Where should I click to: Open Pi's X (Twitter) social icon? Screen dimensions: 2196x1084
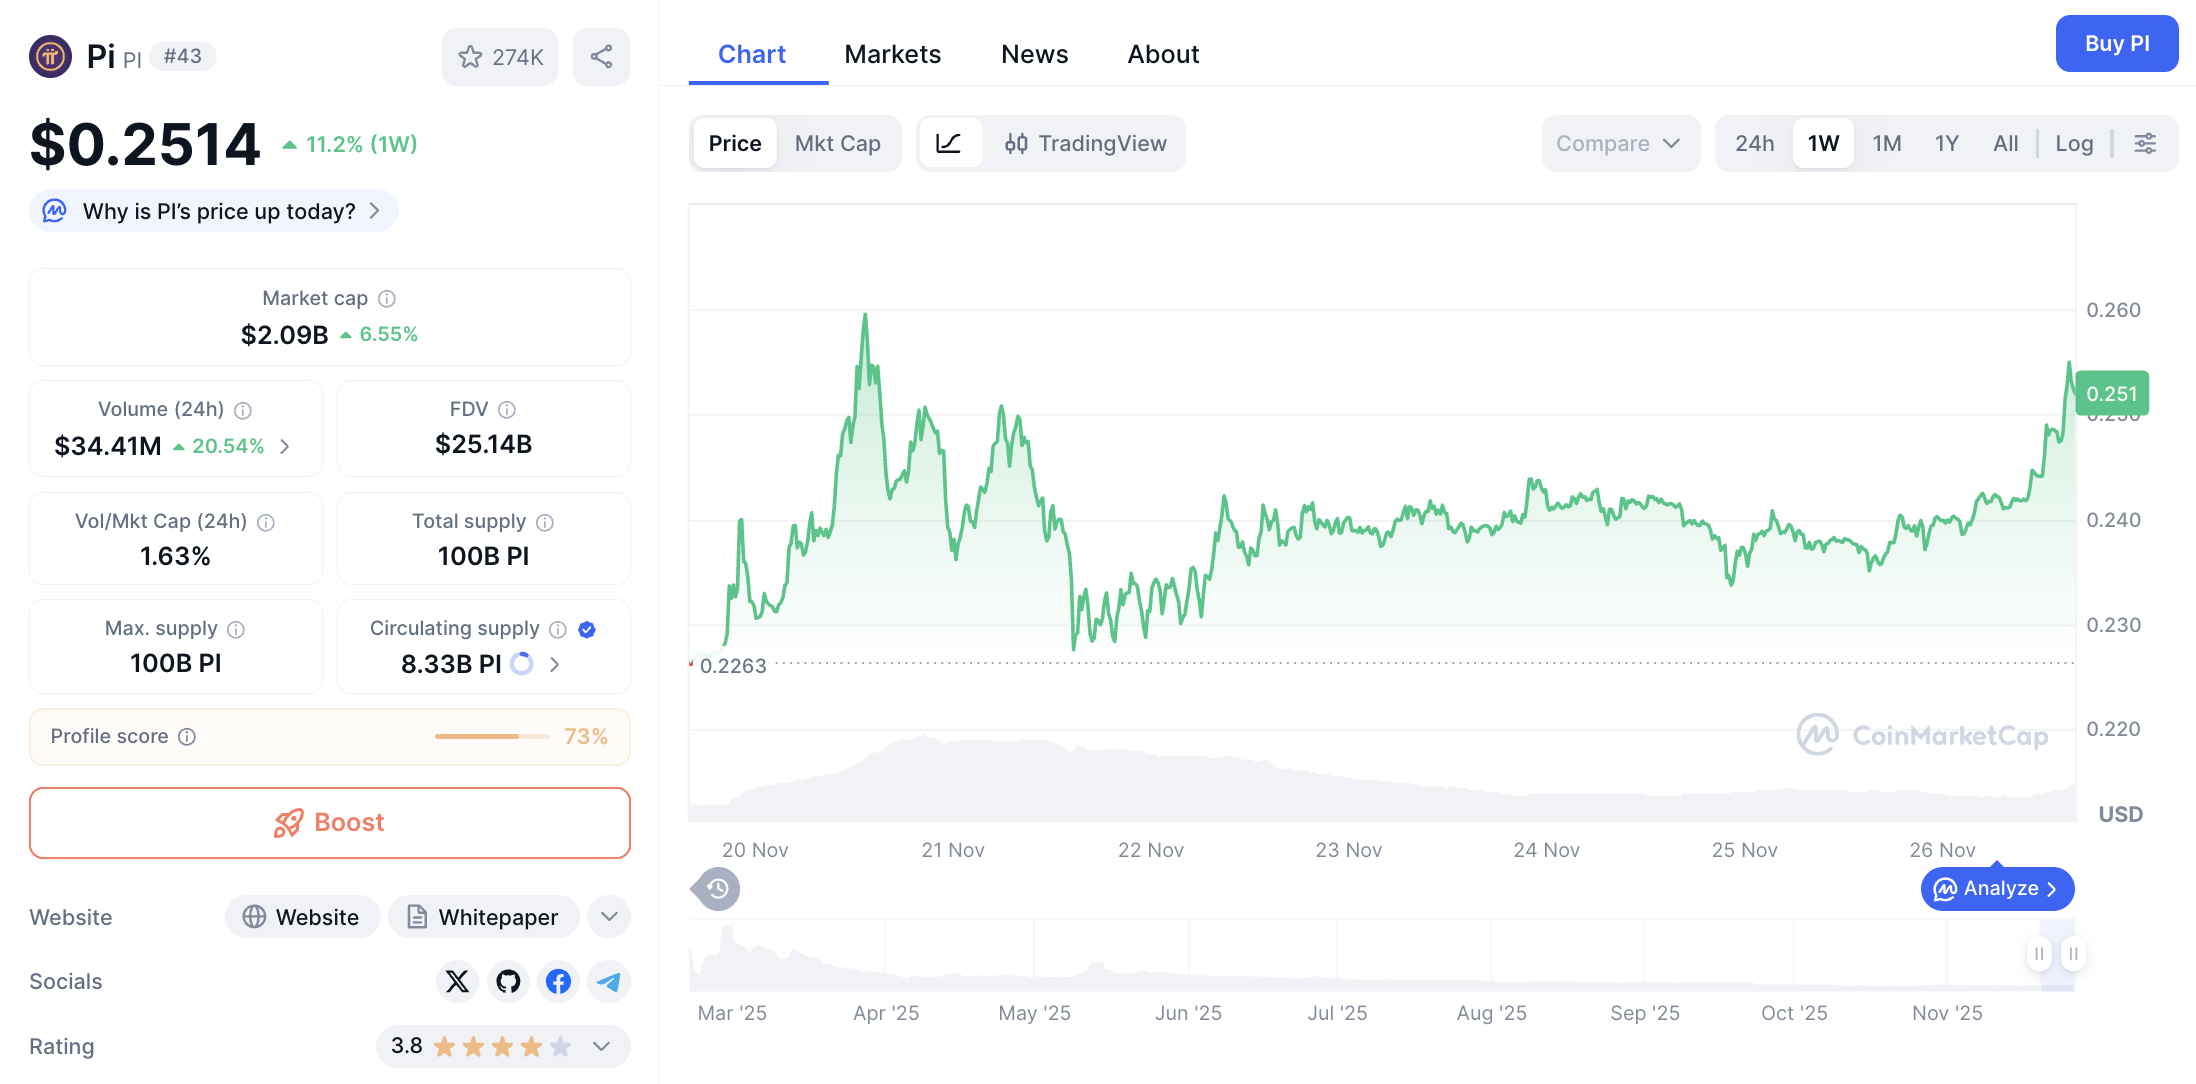457,981
